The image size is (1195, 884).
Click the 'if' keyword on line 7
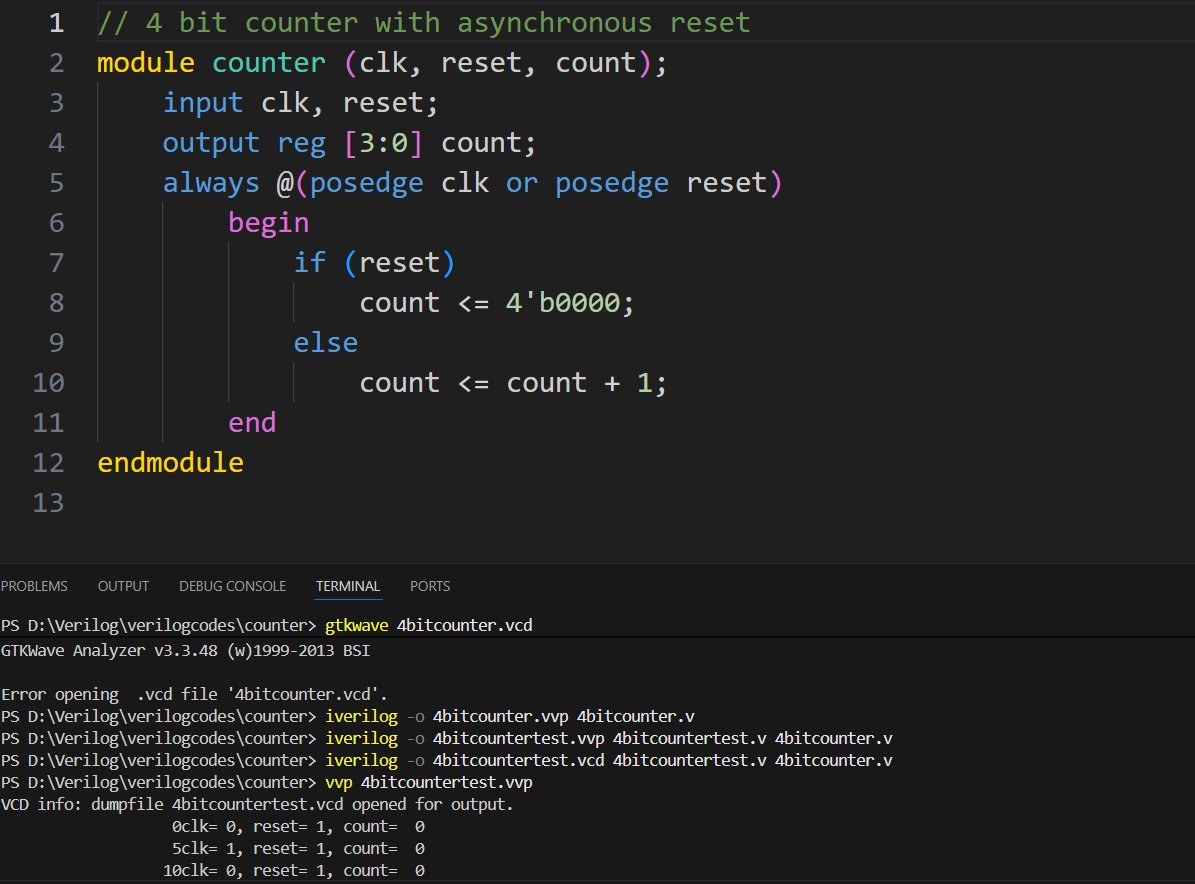tap(309, 263)
